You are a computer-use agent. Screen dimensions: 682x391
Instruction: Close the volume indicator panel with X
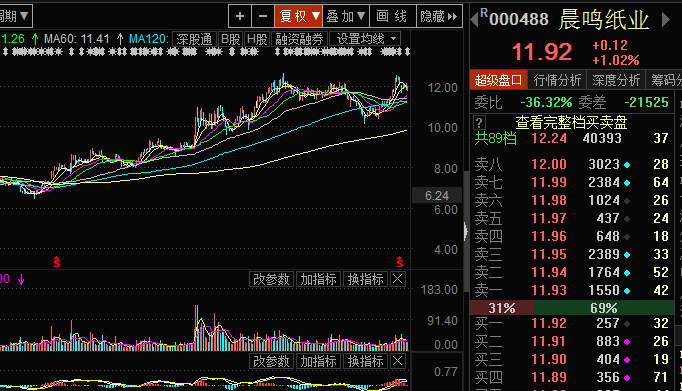pyautogui.click(x=398, y=279)
